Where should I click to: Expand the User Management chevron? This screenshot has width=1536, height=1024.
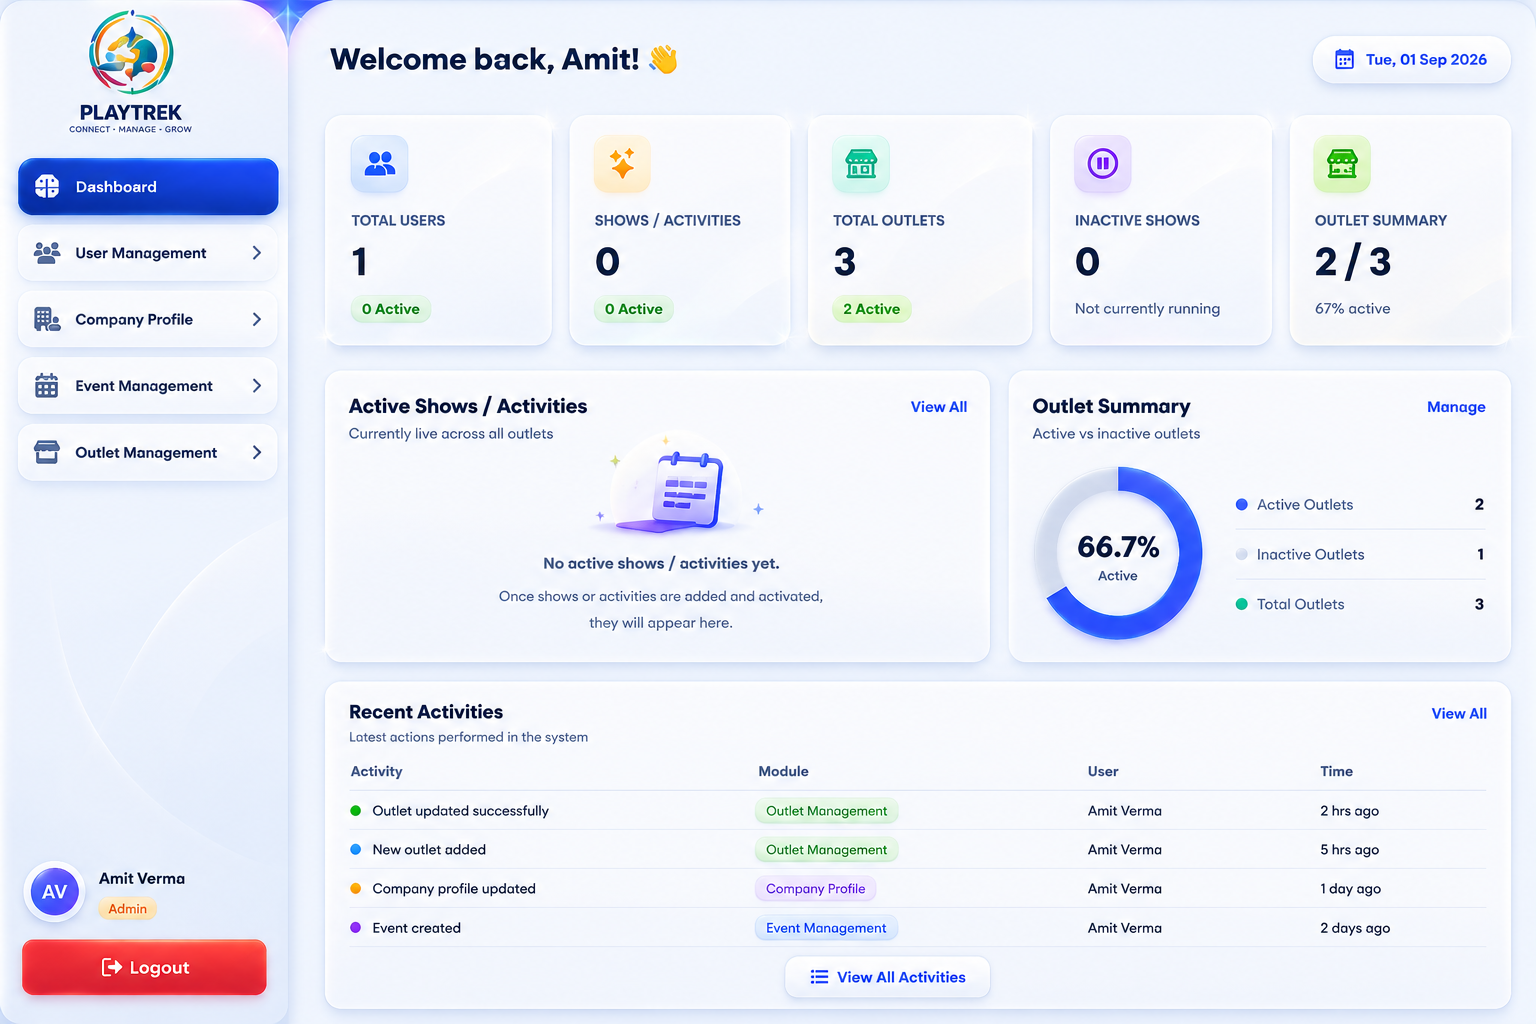tap(257, 253)
